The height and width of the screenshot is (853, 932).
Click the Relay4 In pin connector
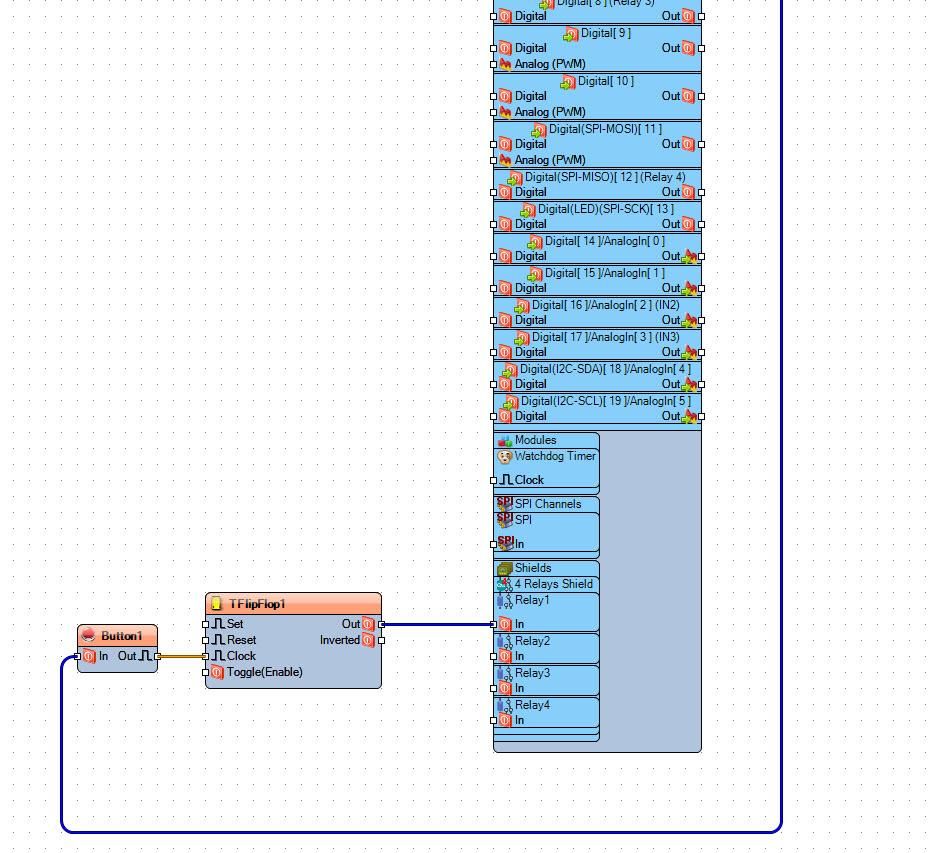click(493, 720)
